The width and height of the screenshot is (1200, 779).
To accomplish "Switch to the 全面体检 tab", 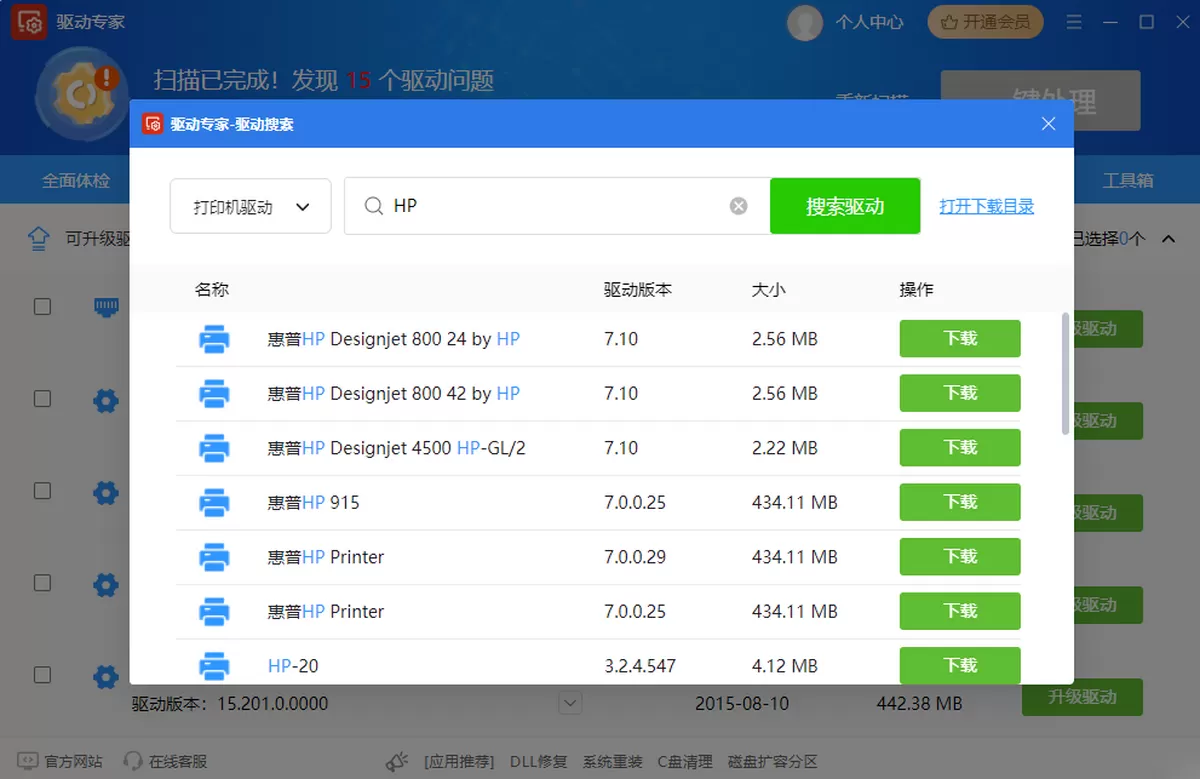I will 76,181.
